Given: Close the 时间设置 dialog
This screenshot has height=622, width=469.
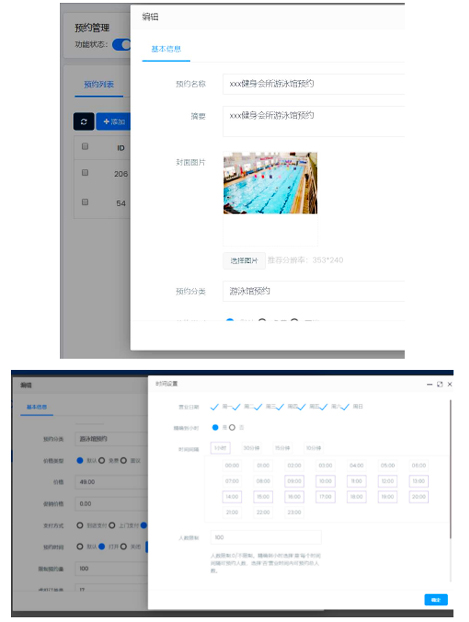Looking at the screenshot, I should coord(450,384).
